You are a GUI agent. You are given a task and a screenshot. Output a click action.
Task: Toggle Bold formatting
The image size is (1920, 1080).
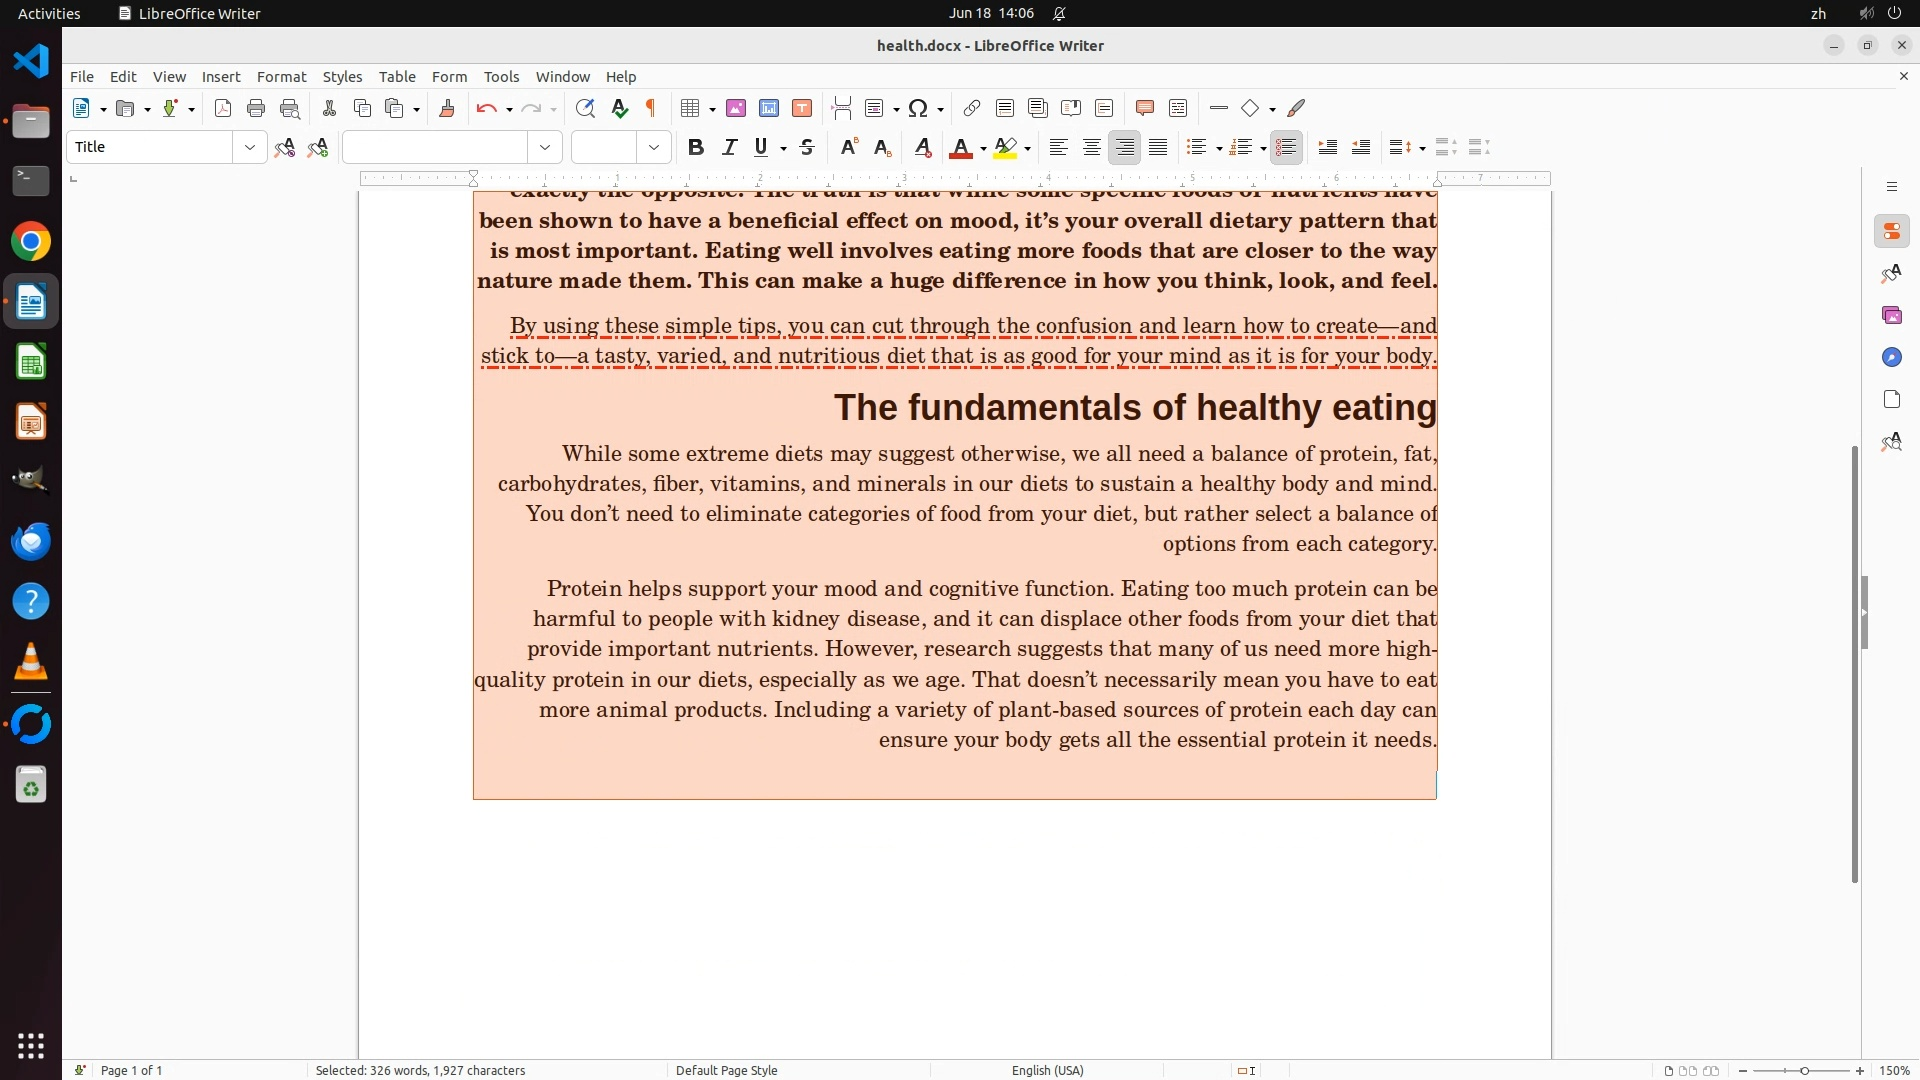(x=696, y=148)
